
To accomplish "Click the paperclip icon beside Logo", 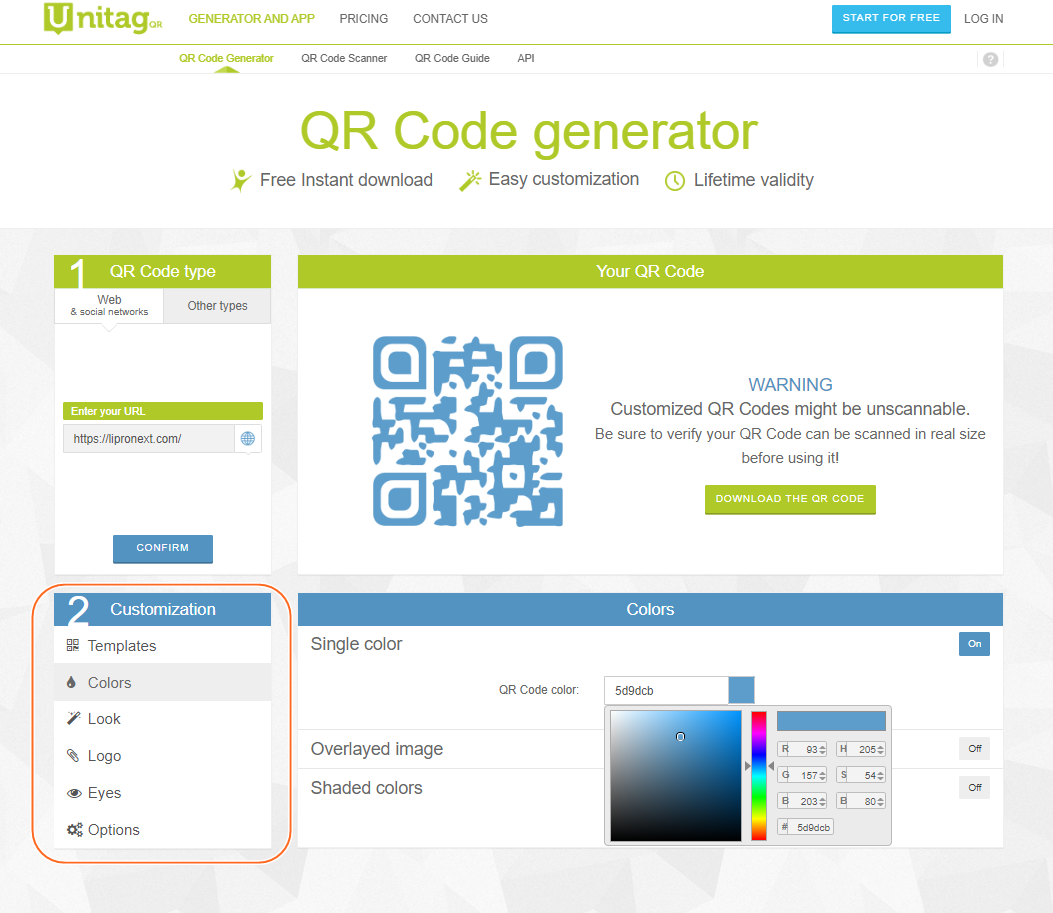I will pos(73,755).
